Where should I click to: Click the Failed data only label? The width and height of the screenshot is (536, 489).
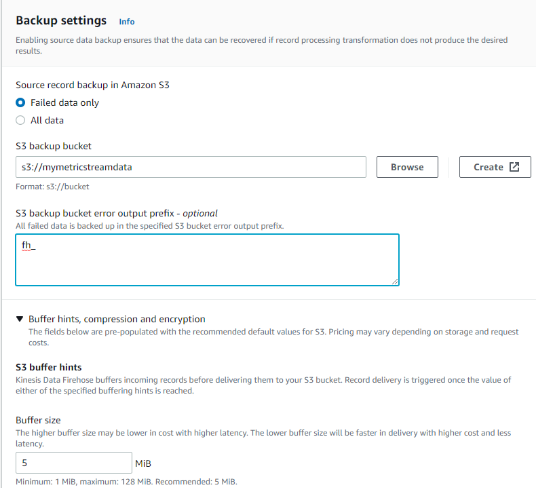click(x=65, y=103)
